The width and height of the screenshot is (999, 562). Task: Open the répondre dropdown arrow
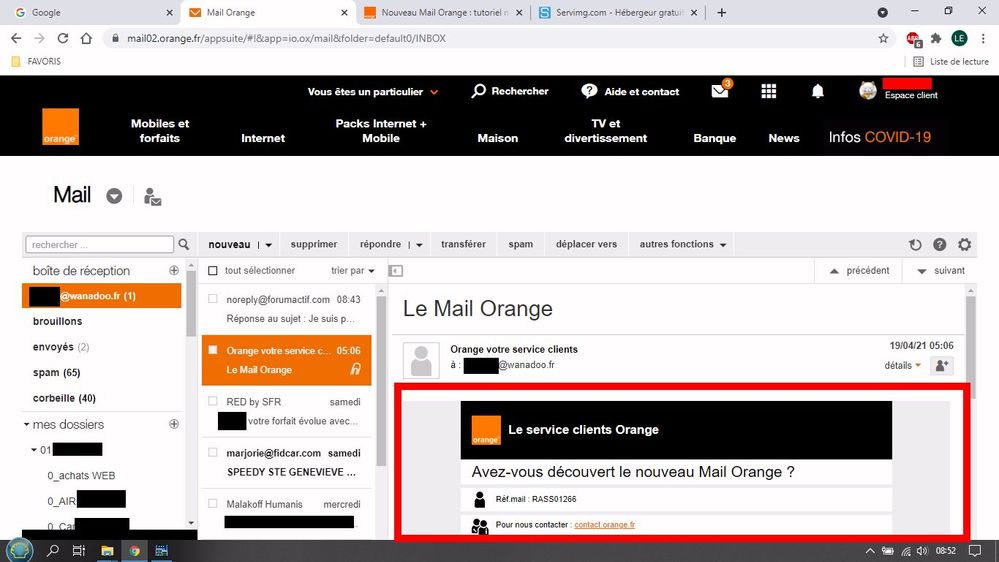click(x=419, y=245)
